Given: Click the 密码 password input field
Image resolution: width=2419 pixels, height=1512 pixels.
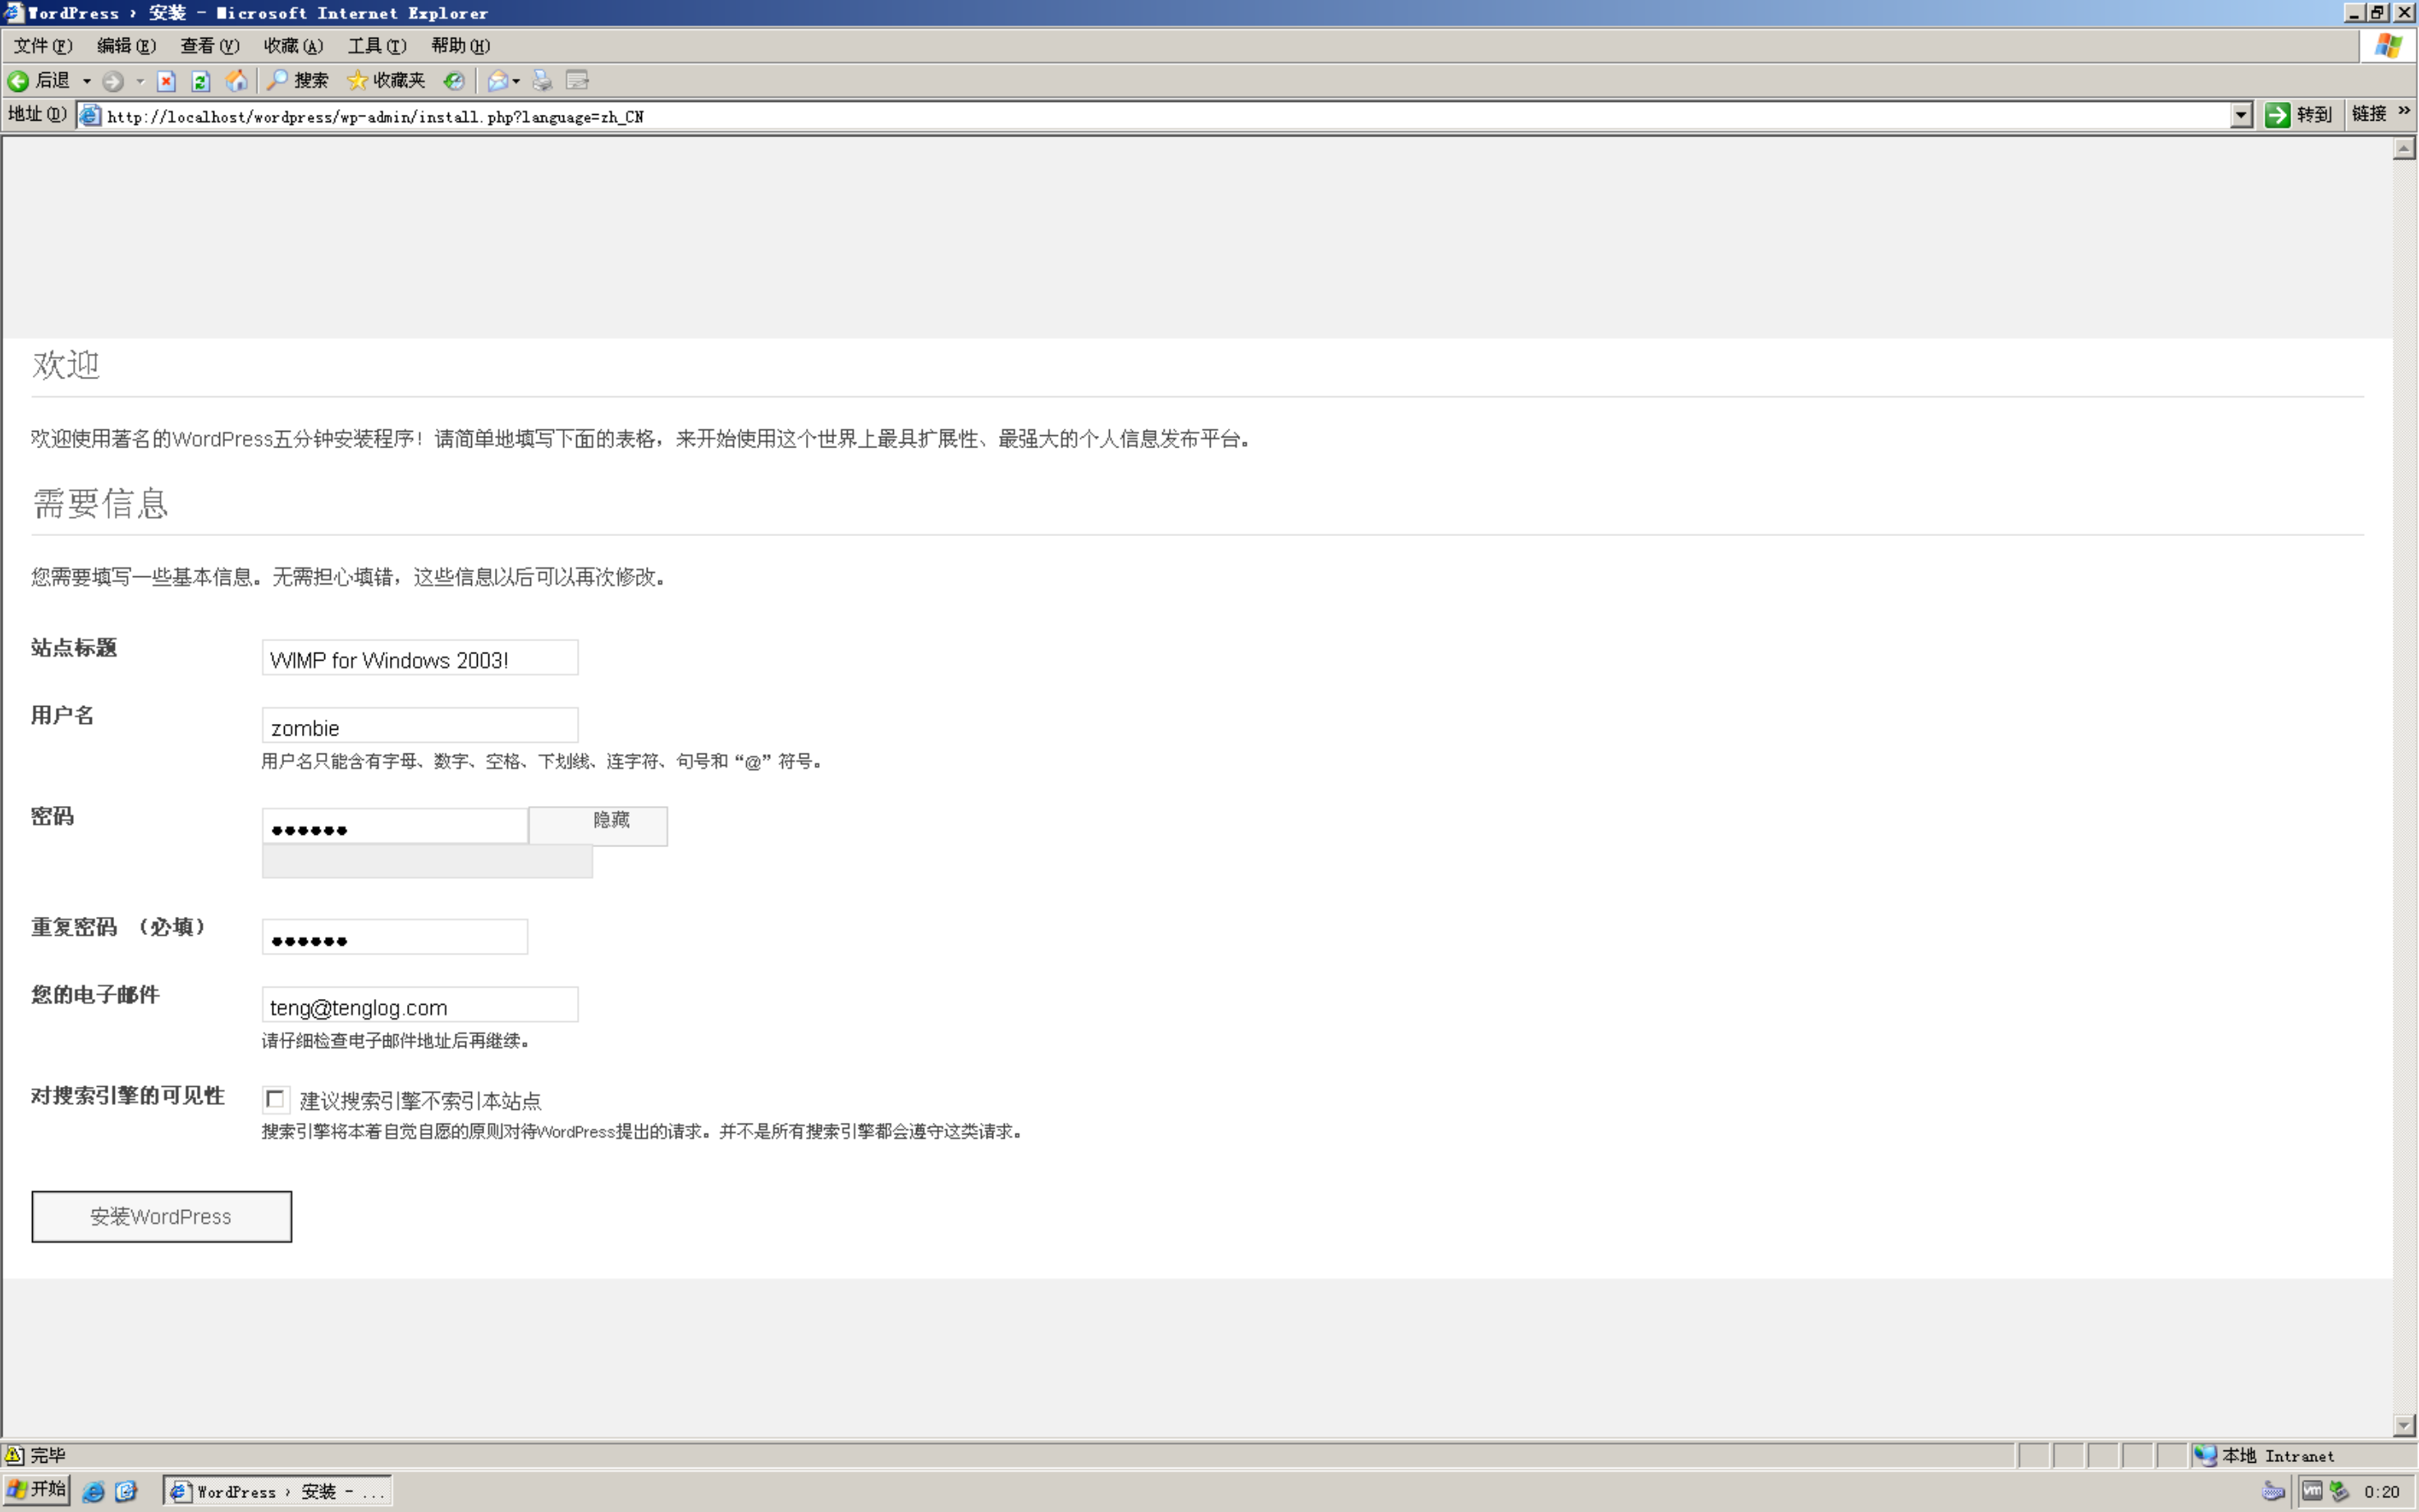Looking at the screenshot, I should tap(395, 826).
